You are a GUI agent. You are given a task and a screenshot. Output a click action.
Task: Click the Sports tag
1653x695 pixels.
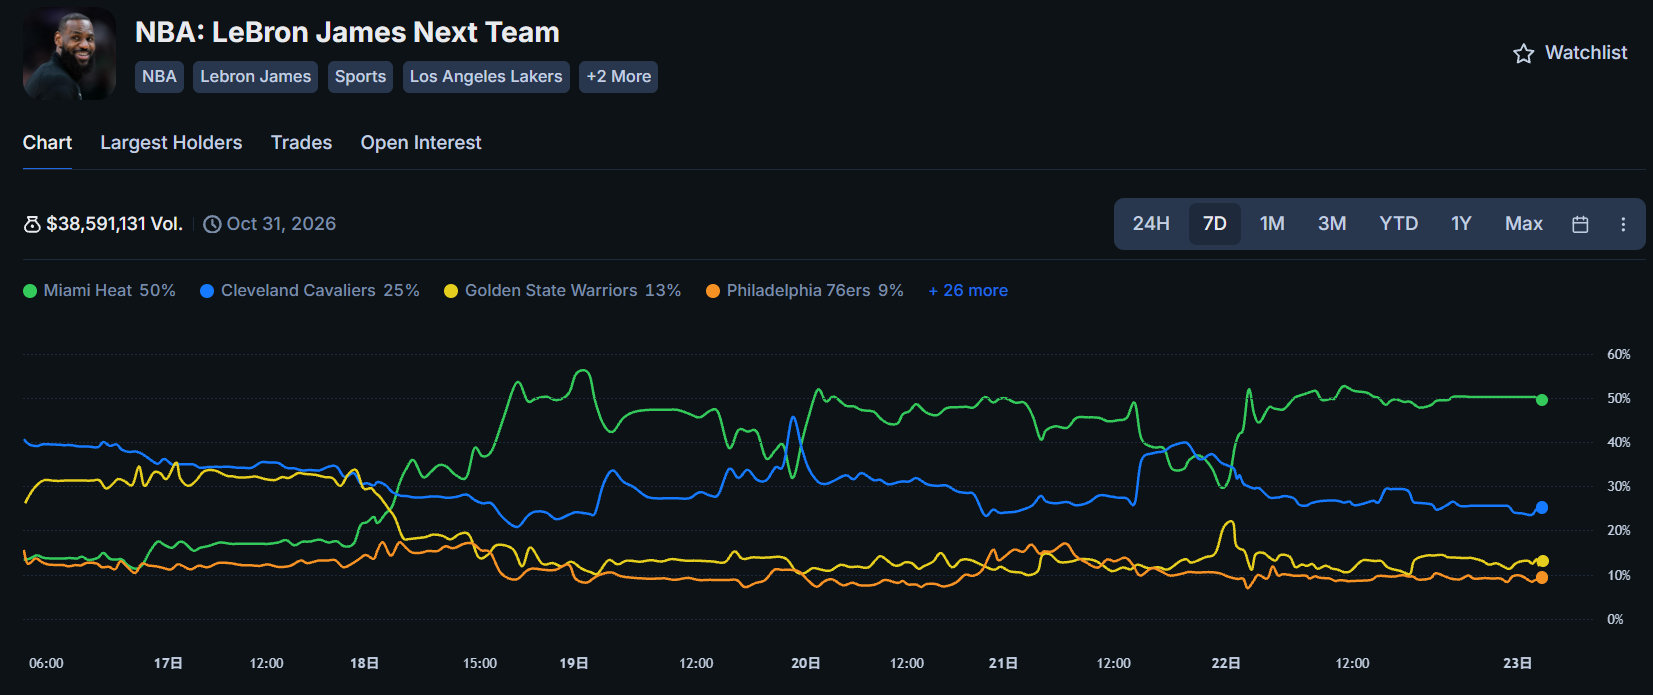[360, 77]
